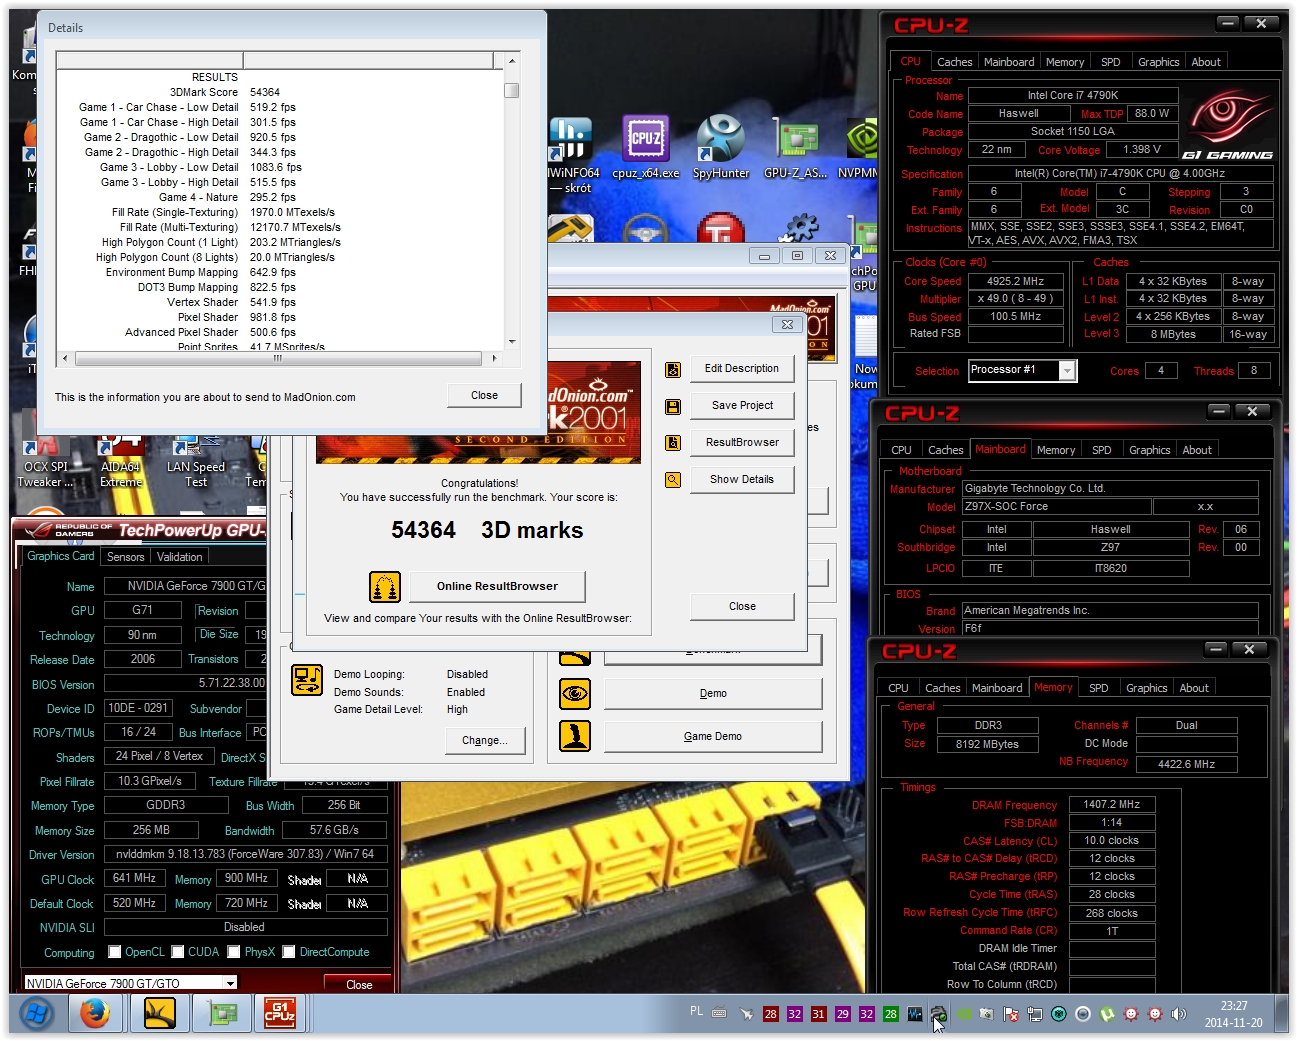
Task: Click the Driver Version field in GPU-Z
Action: coord(245,855)
